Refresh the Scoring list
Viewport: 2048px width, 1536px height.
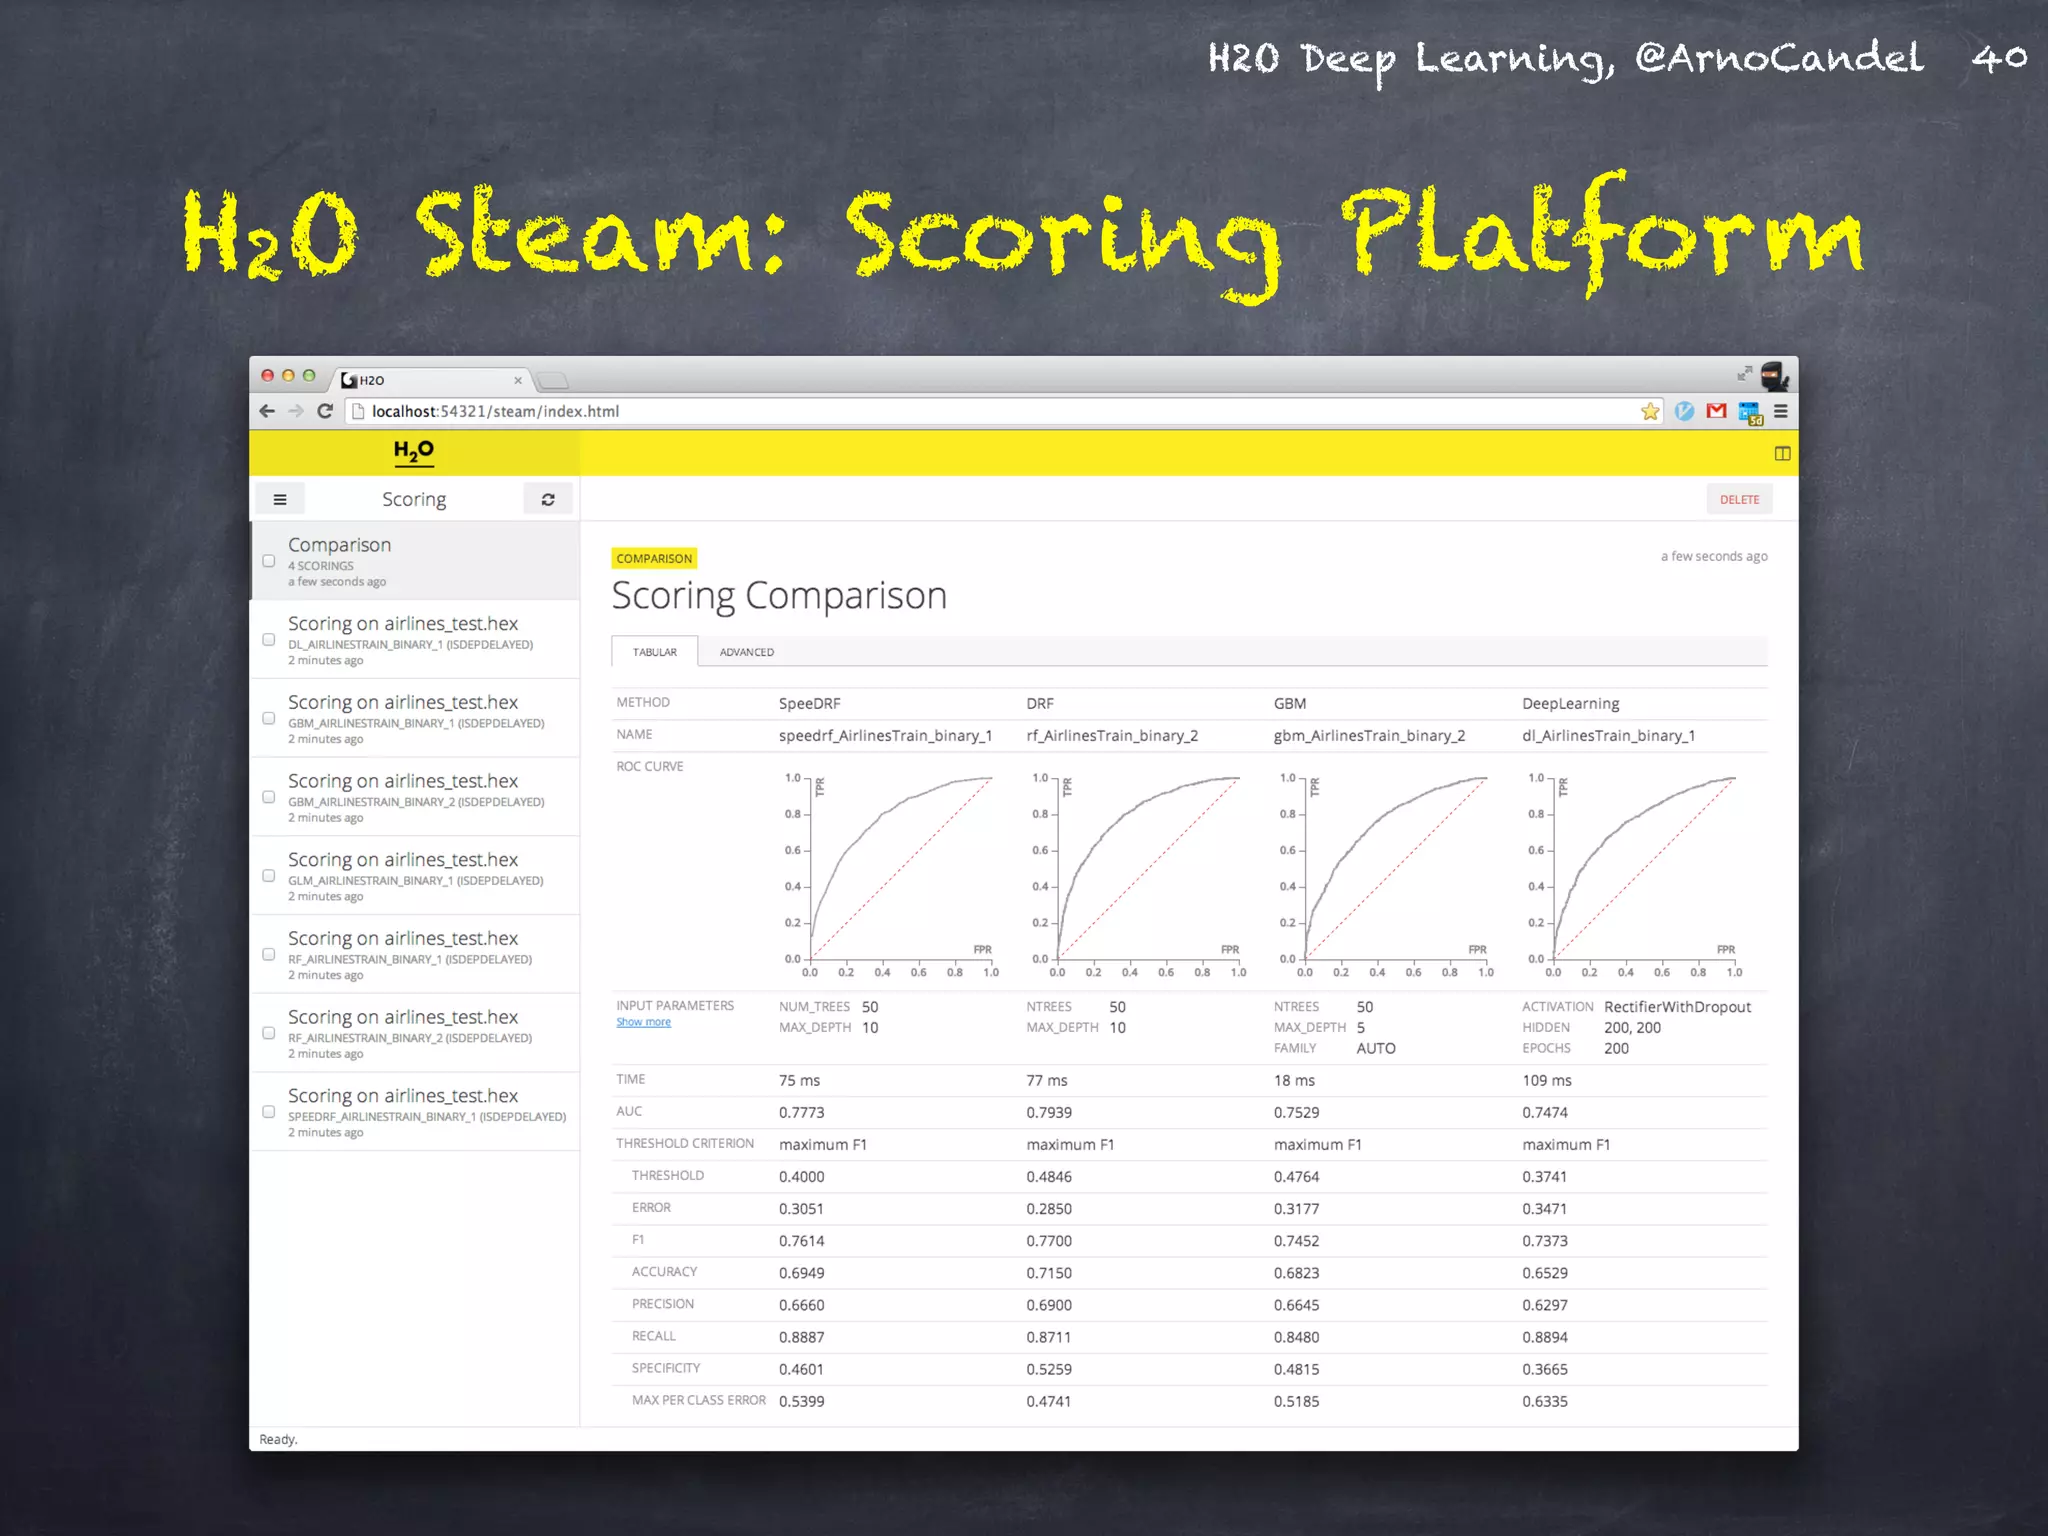[548, 499]
